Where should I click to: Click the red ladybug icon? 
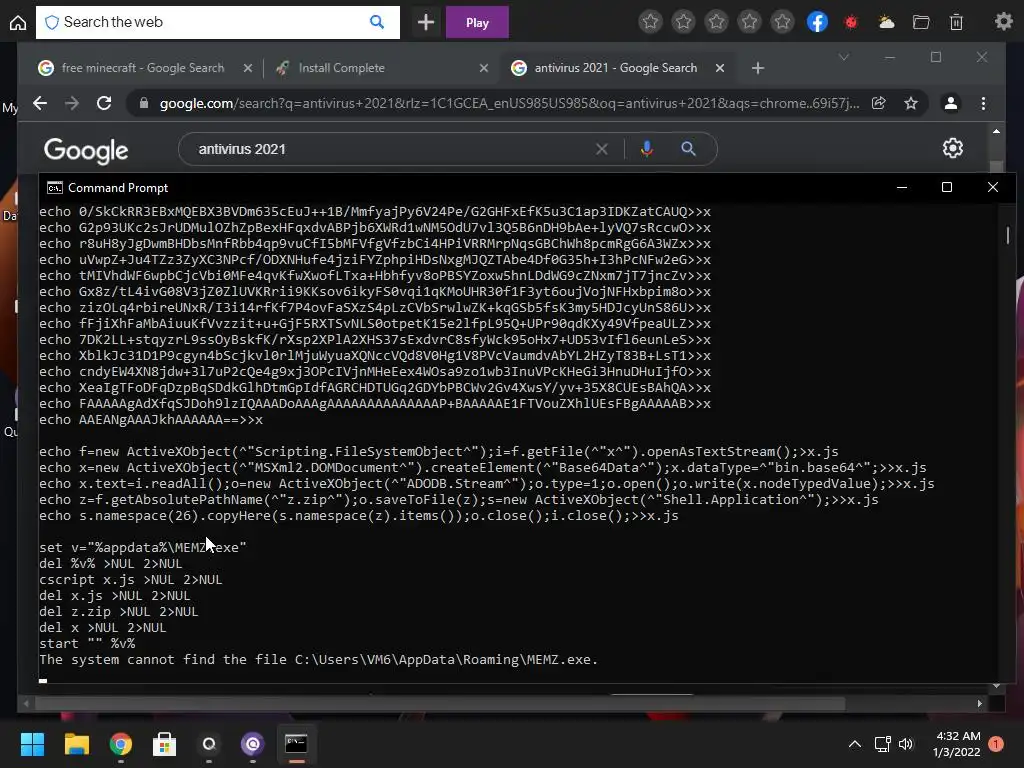click(851, 22)
